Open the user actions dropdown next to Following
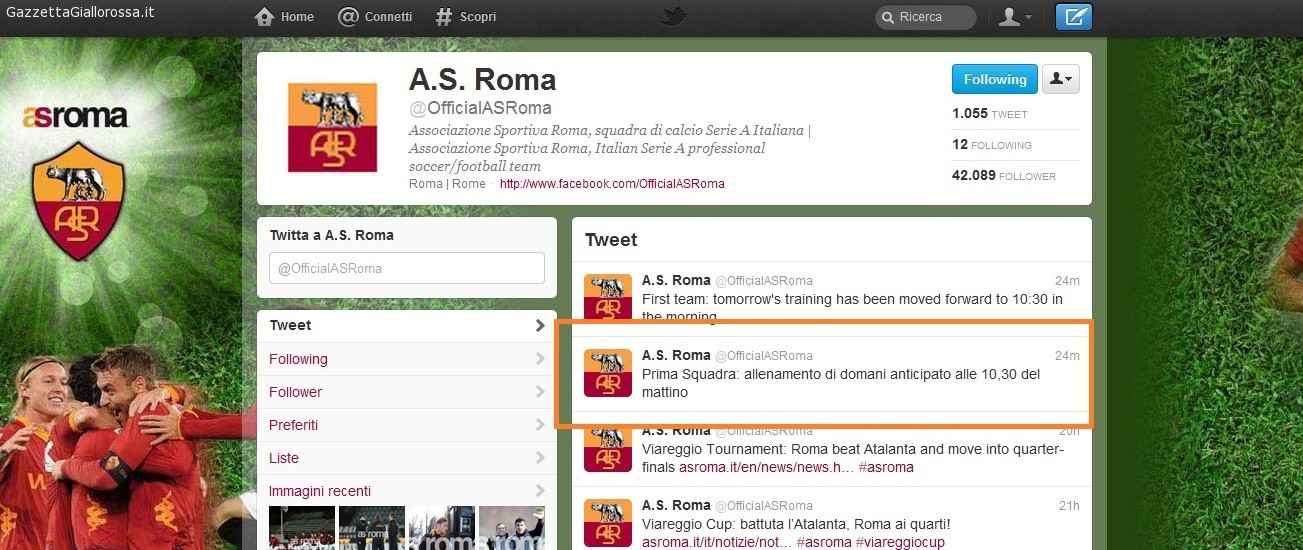 [x=1060, y=79]
